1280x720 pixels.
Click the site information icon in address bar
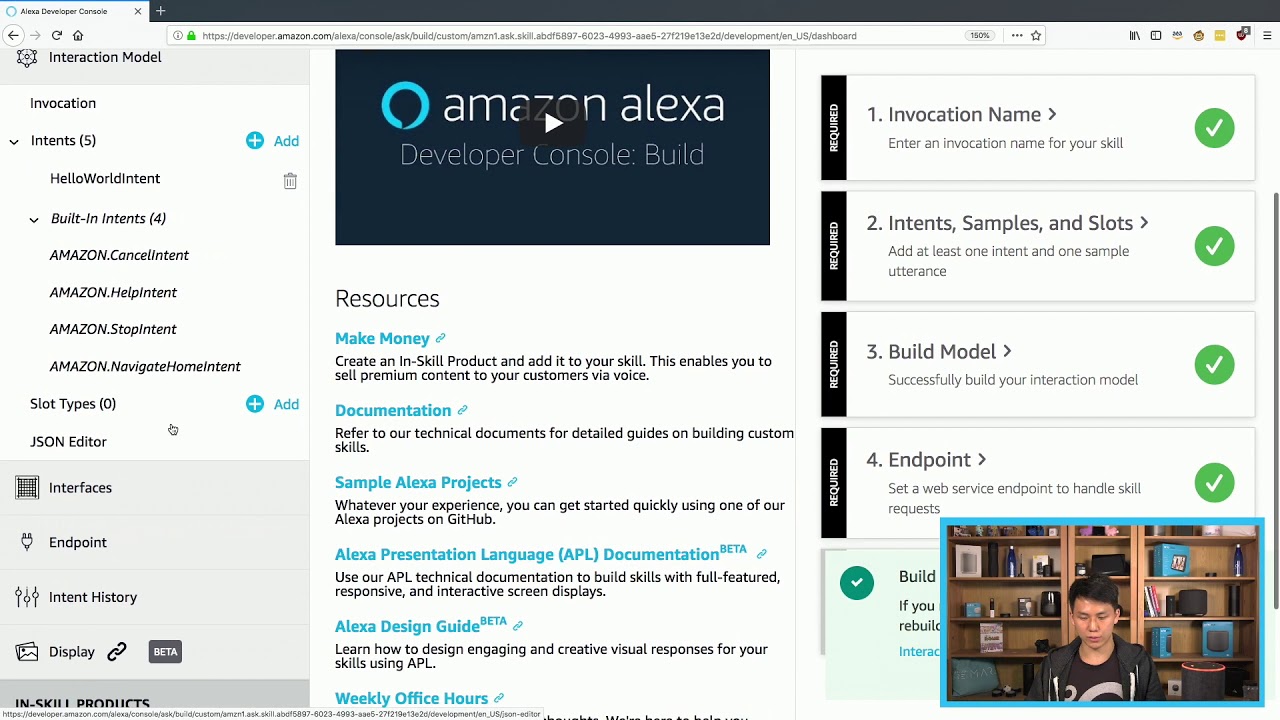(x=178, y=35)
